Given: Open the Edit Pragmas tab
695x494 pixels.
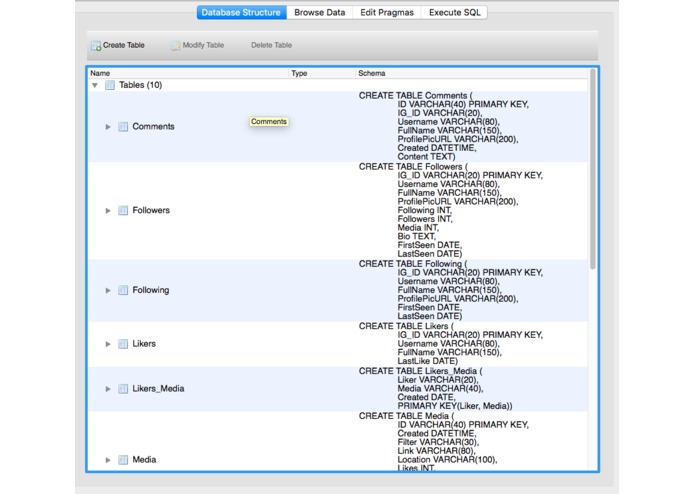Looking at the screenshot, I should click(x=387, y=12).
